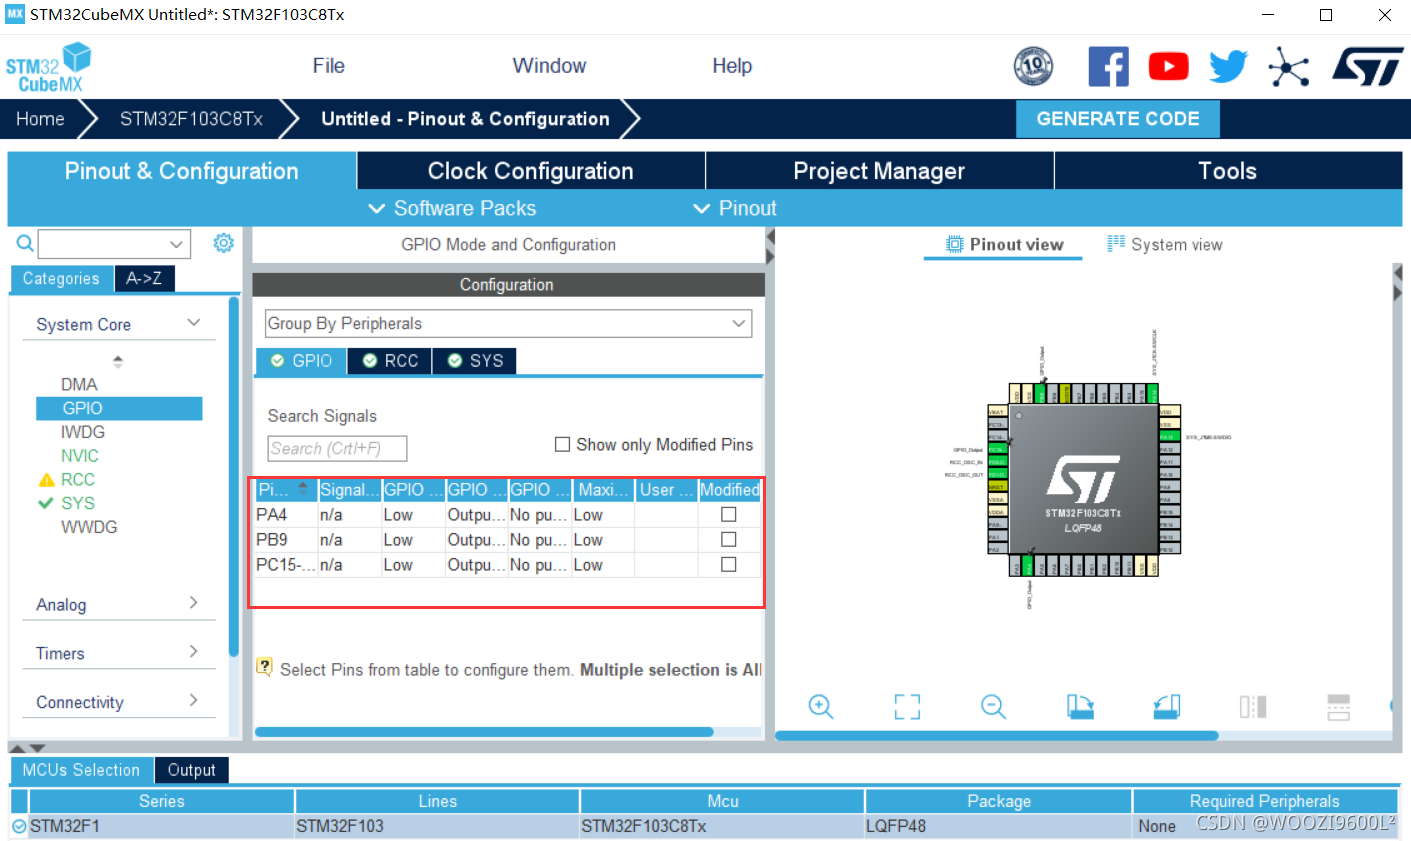This screenshot has height=841, width=1411.
Task: Click the Search Signals input field
Action: (337, 448)
